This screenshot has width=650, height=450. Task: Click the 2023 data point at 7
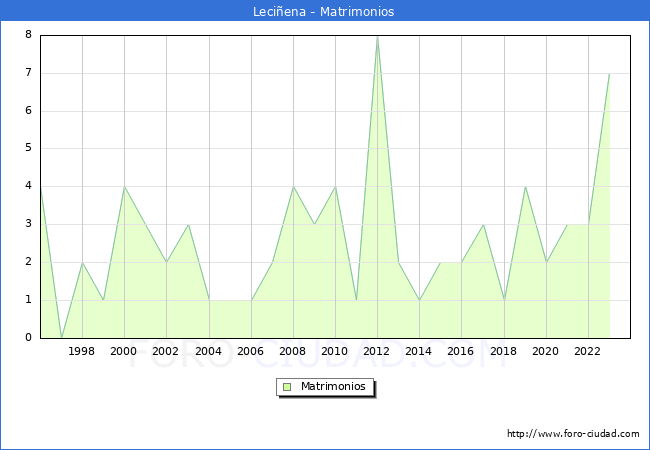point(609,74)
